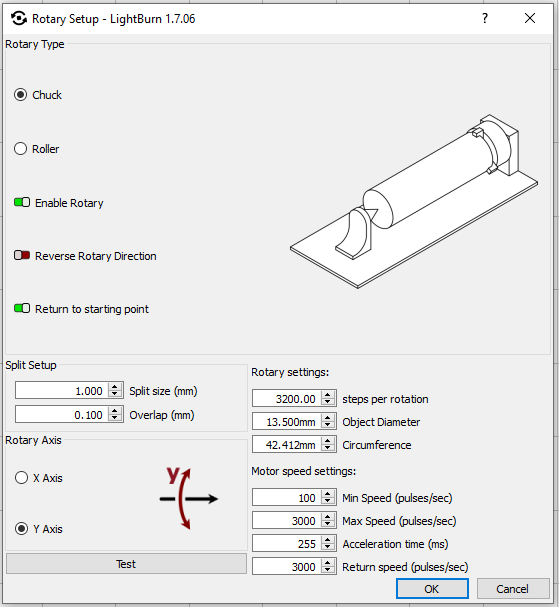This screenshot has height=607, width=559.
Task: Click the Acceleration time field
Action: click(286, 544)
